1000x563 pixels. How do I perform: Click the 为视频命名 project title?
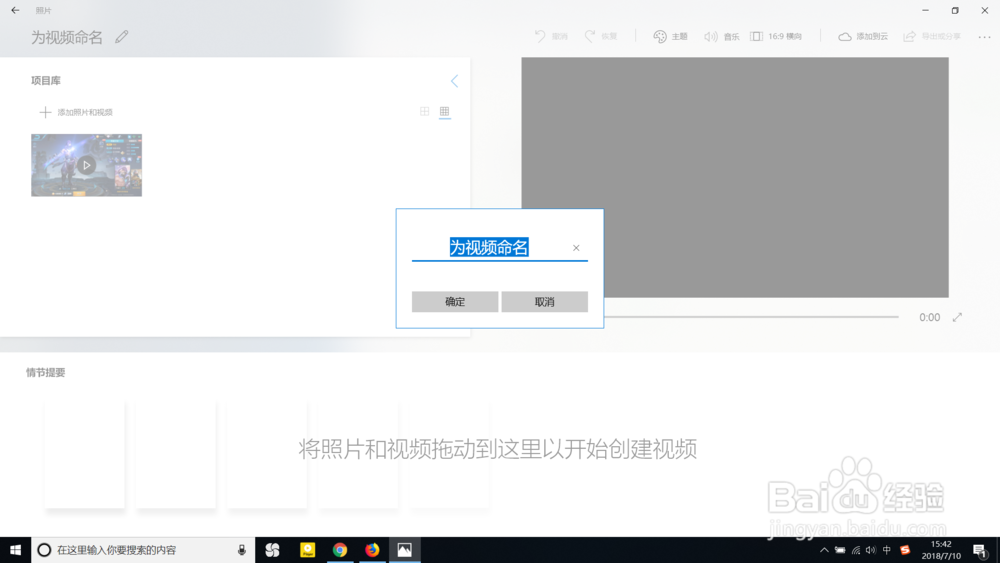tap(67, 38)
